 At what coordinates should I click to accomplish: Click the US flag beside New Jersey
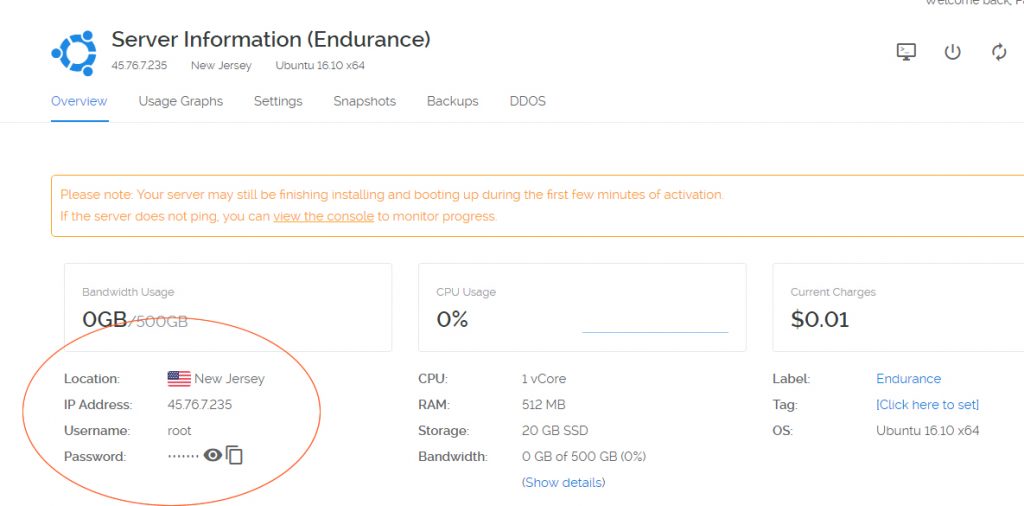pyautogui.click(x=179, y=379)
